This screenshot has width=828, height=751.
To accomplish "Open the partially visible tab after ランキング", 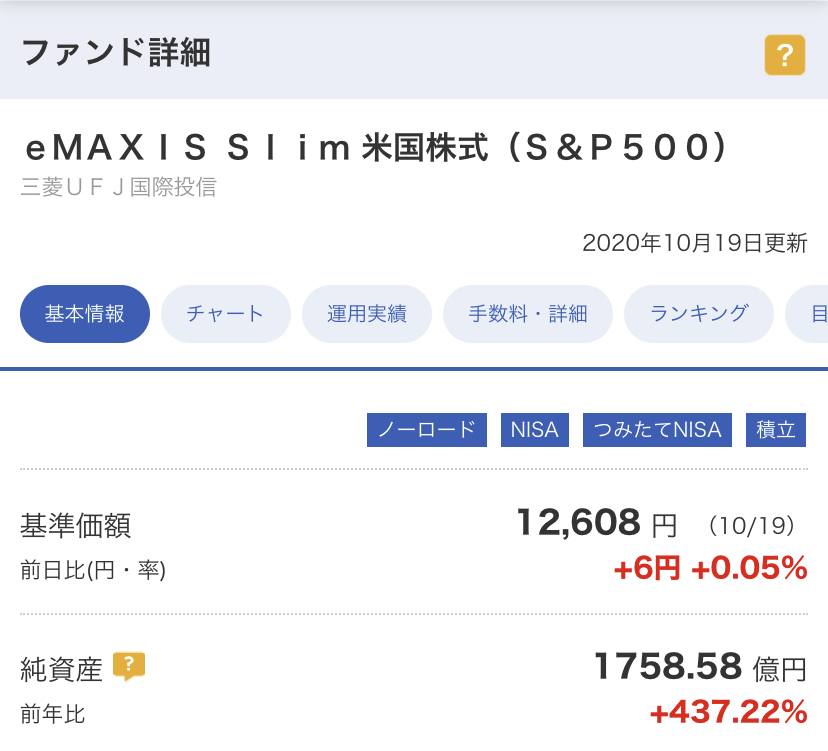I will point(808,314).
